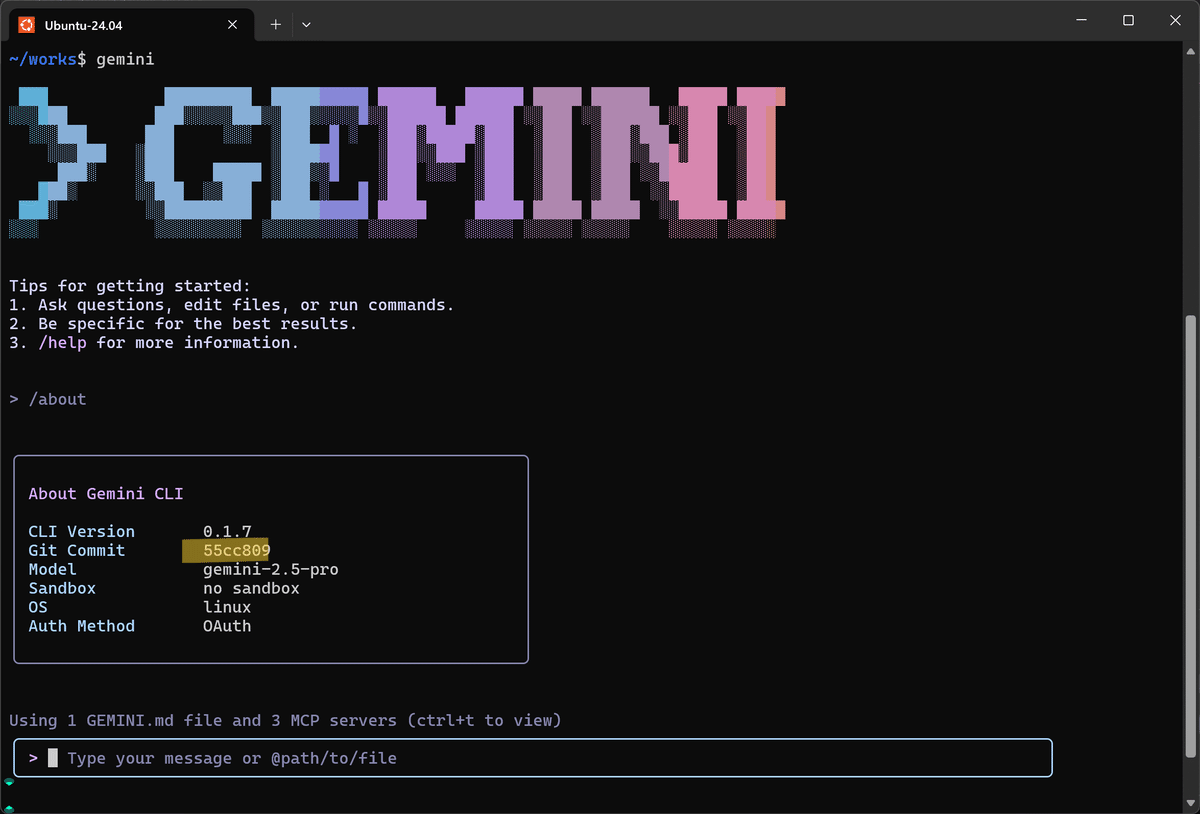The height and width of the screenshot is (814, 1200).
Task: Click the upper teal Gemini status icon bottom-left
Action: tap(9, 783)
